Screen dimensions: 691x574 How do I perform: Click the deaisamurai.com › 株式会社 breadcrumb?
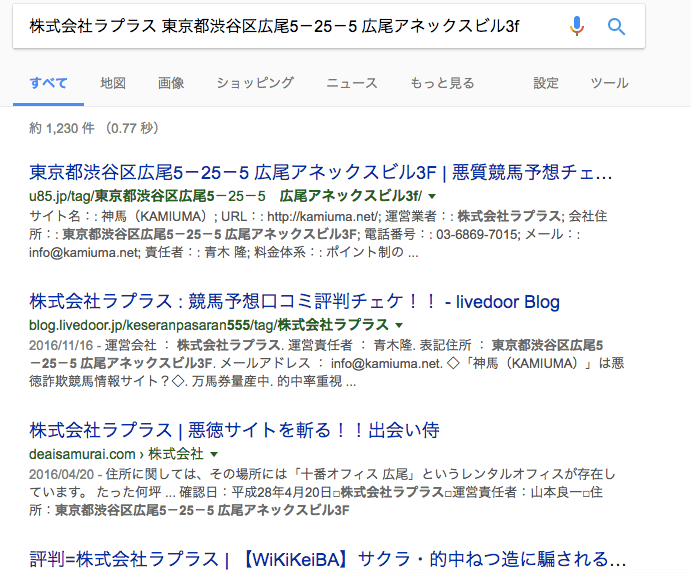[116, 454]
